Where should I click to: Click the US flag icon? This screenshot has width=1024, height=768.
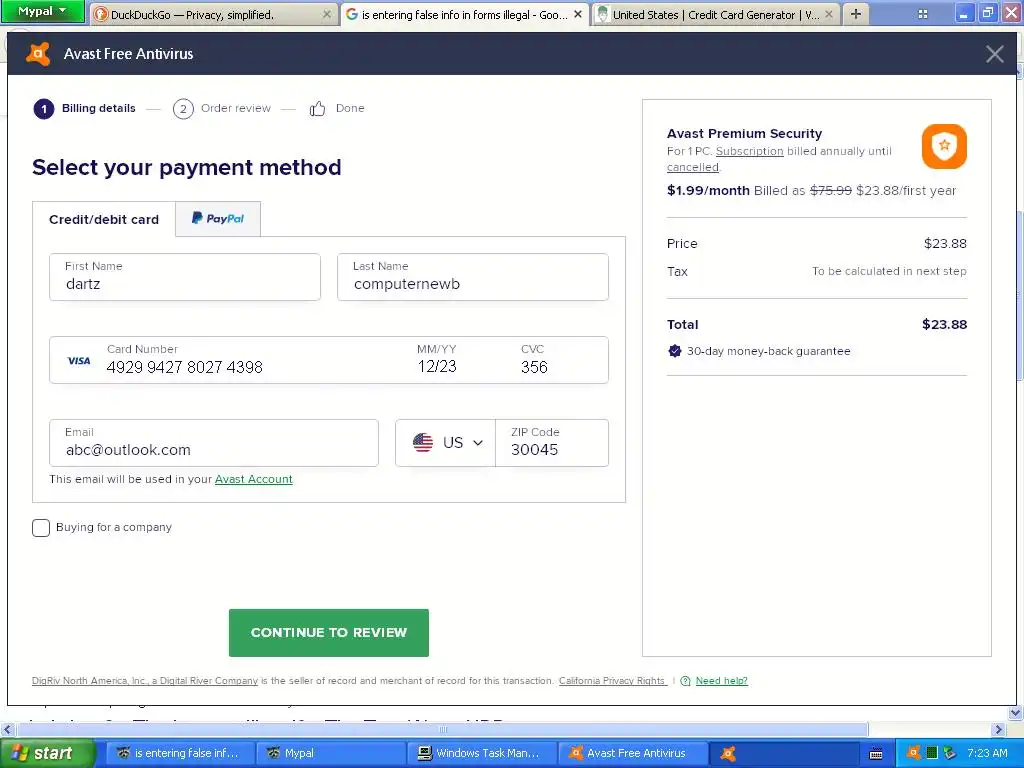(423, 443)
